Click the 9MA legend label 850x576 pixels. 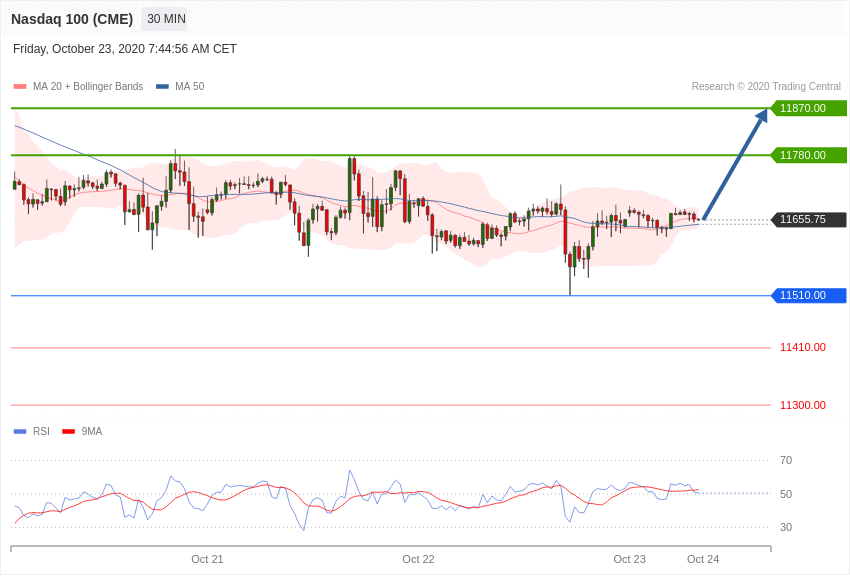pyautogui.click(x=92, y=431)
